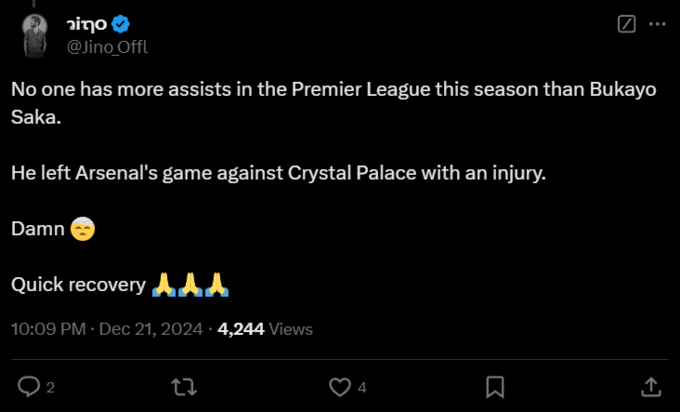
Task: Open the three-dot more options menu
Action: [x=655, y=23]
